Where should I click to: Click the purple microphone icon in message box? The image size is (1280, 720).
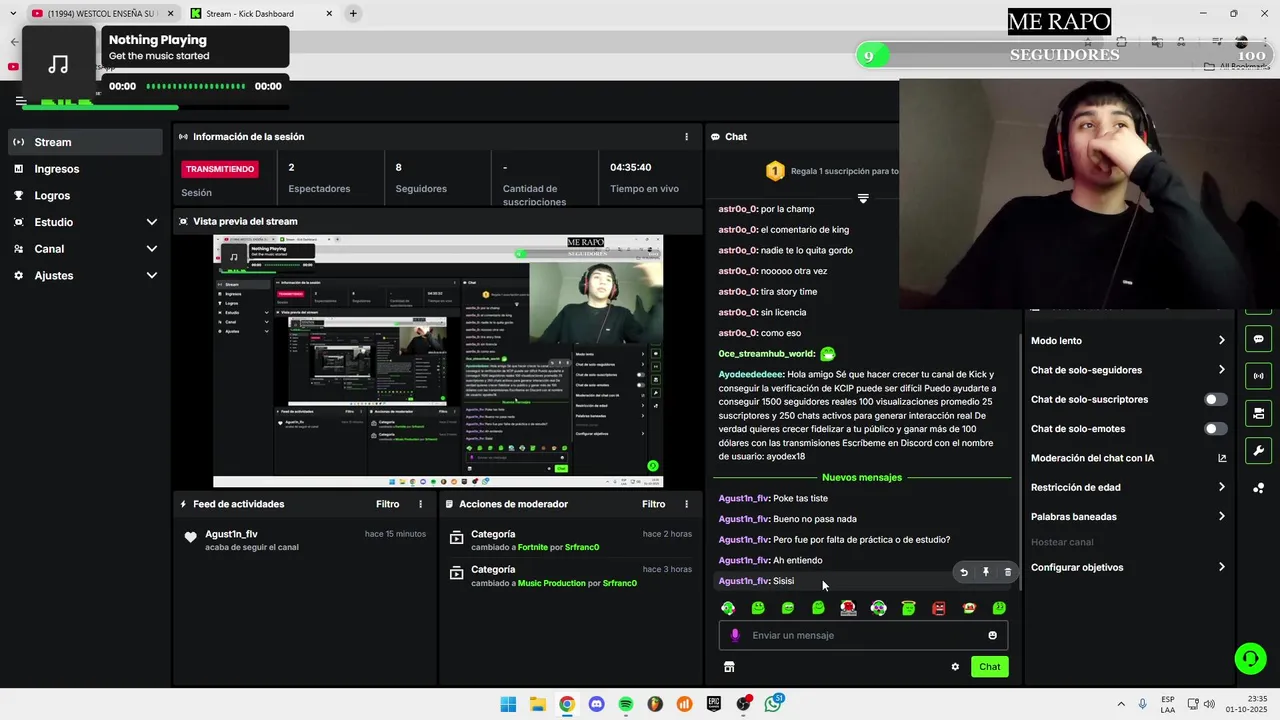pyautogui.click(x=735, y=635)
